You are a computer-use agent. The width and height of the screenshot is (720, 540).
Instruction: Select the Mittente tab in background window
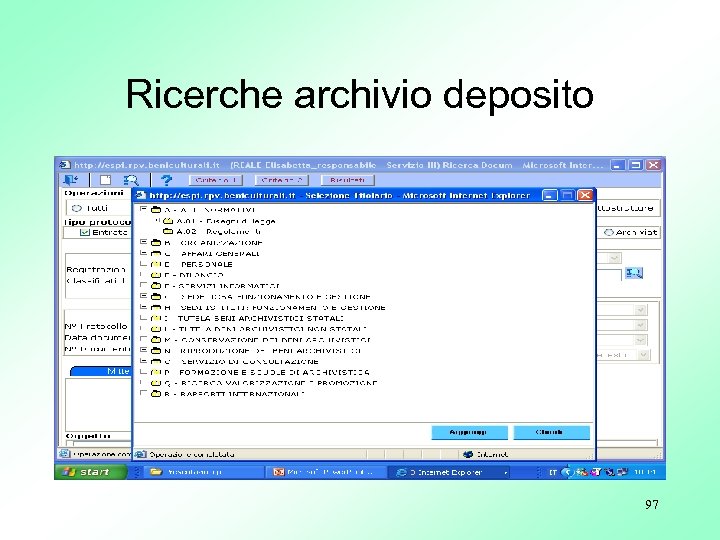(x=102, y=371)
